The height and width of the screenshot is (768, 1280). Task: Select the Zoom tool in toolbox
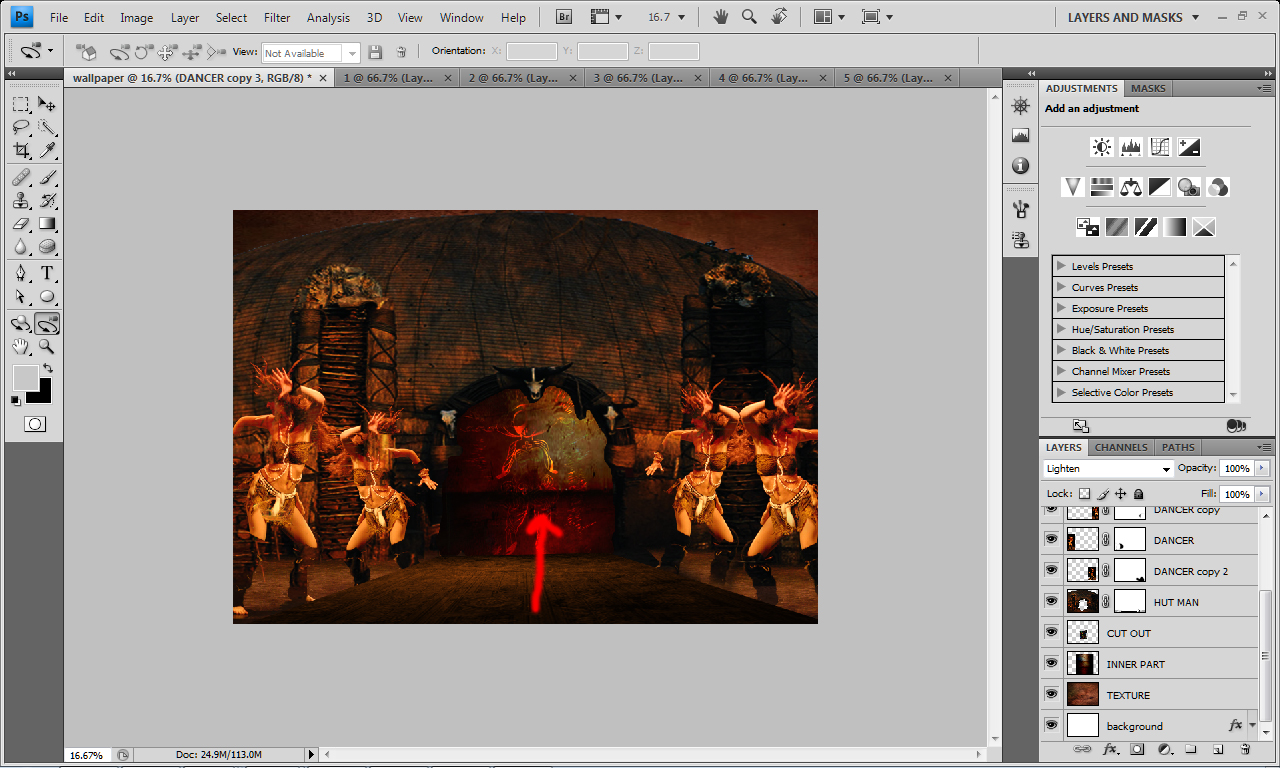[x=47, y=346]
